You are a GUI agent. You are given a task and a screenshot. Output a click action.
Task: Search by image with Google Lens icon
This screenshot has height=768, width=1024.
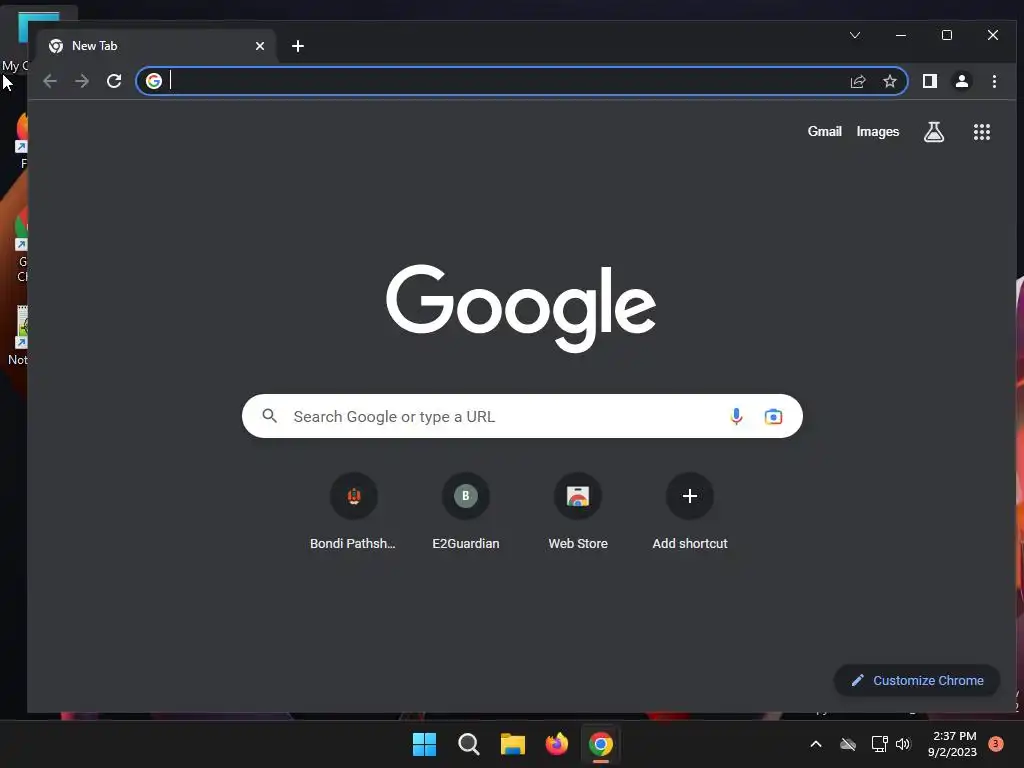773,416
